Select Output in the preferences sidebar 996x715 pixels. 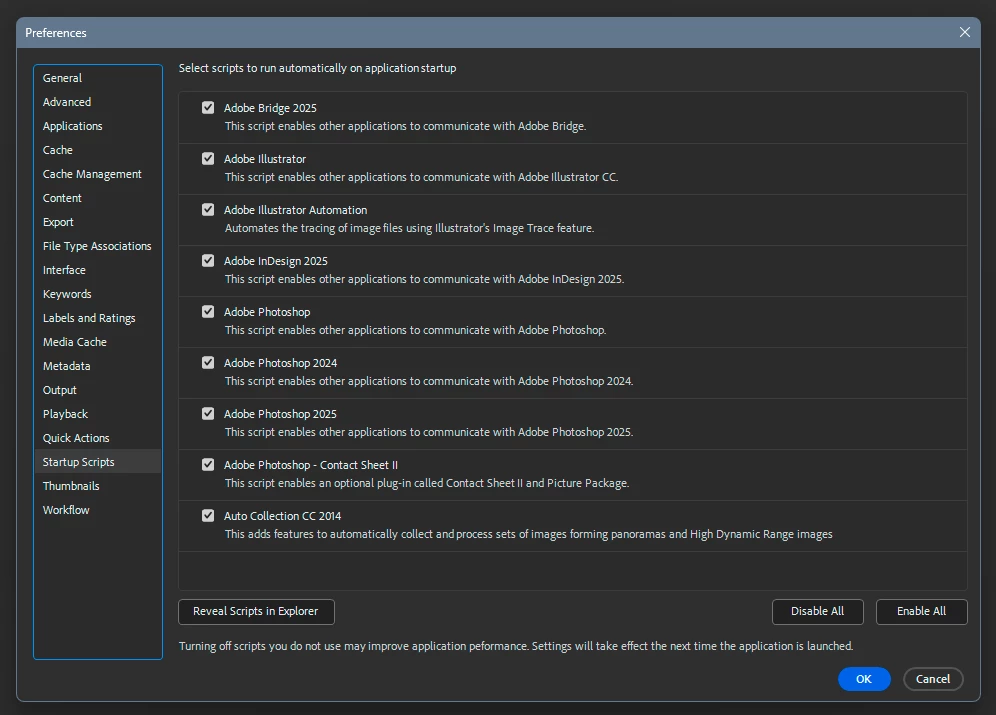click(x=98, y=390)
